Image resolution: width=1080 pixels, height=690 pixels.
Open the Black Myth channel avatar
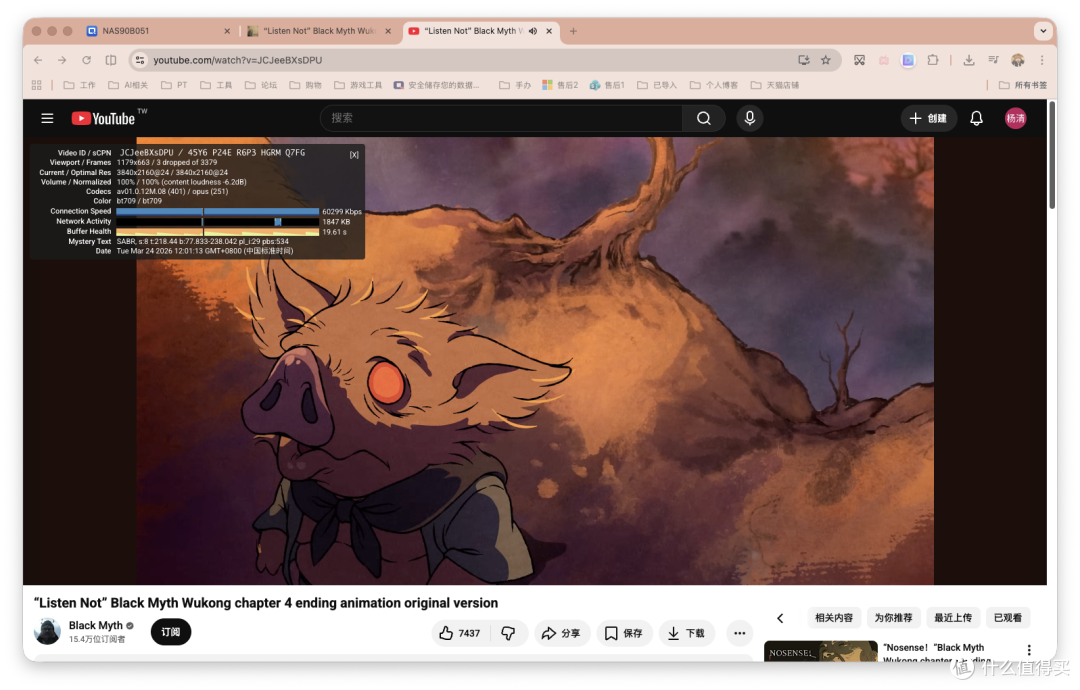pyautogui.click(x=48, y=631)
